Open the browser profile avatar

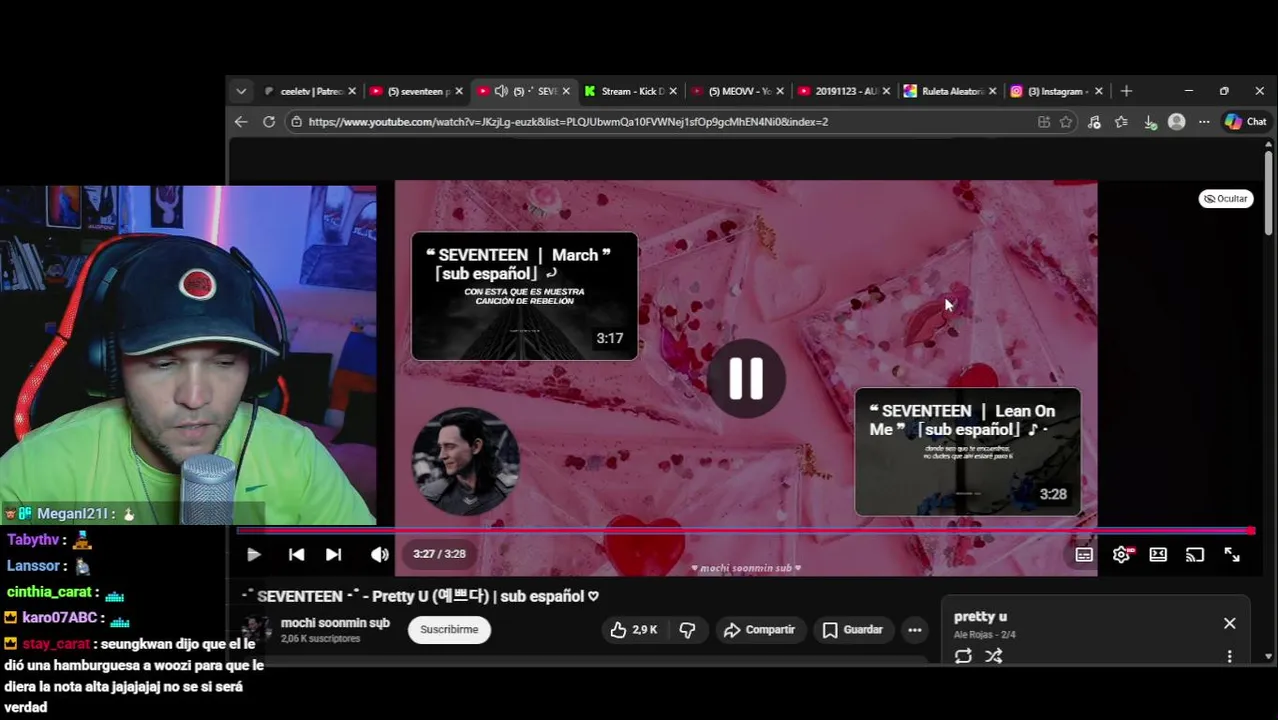[x=1177, y=121]
